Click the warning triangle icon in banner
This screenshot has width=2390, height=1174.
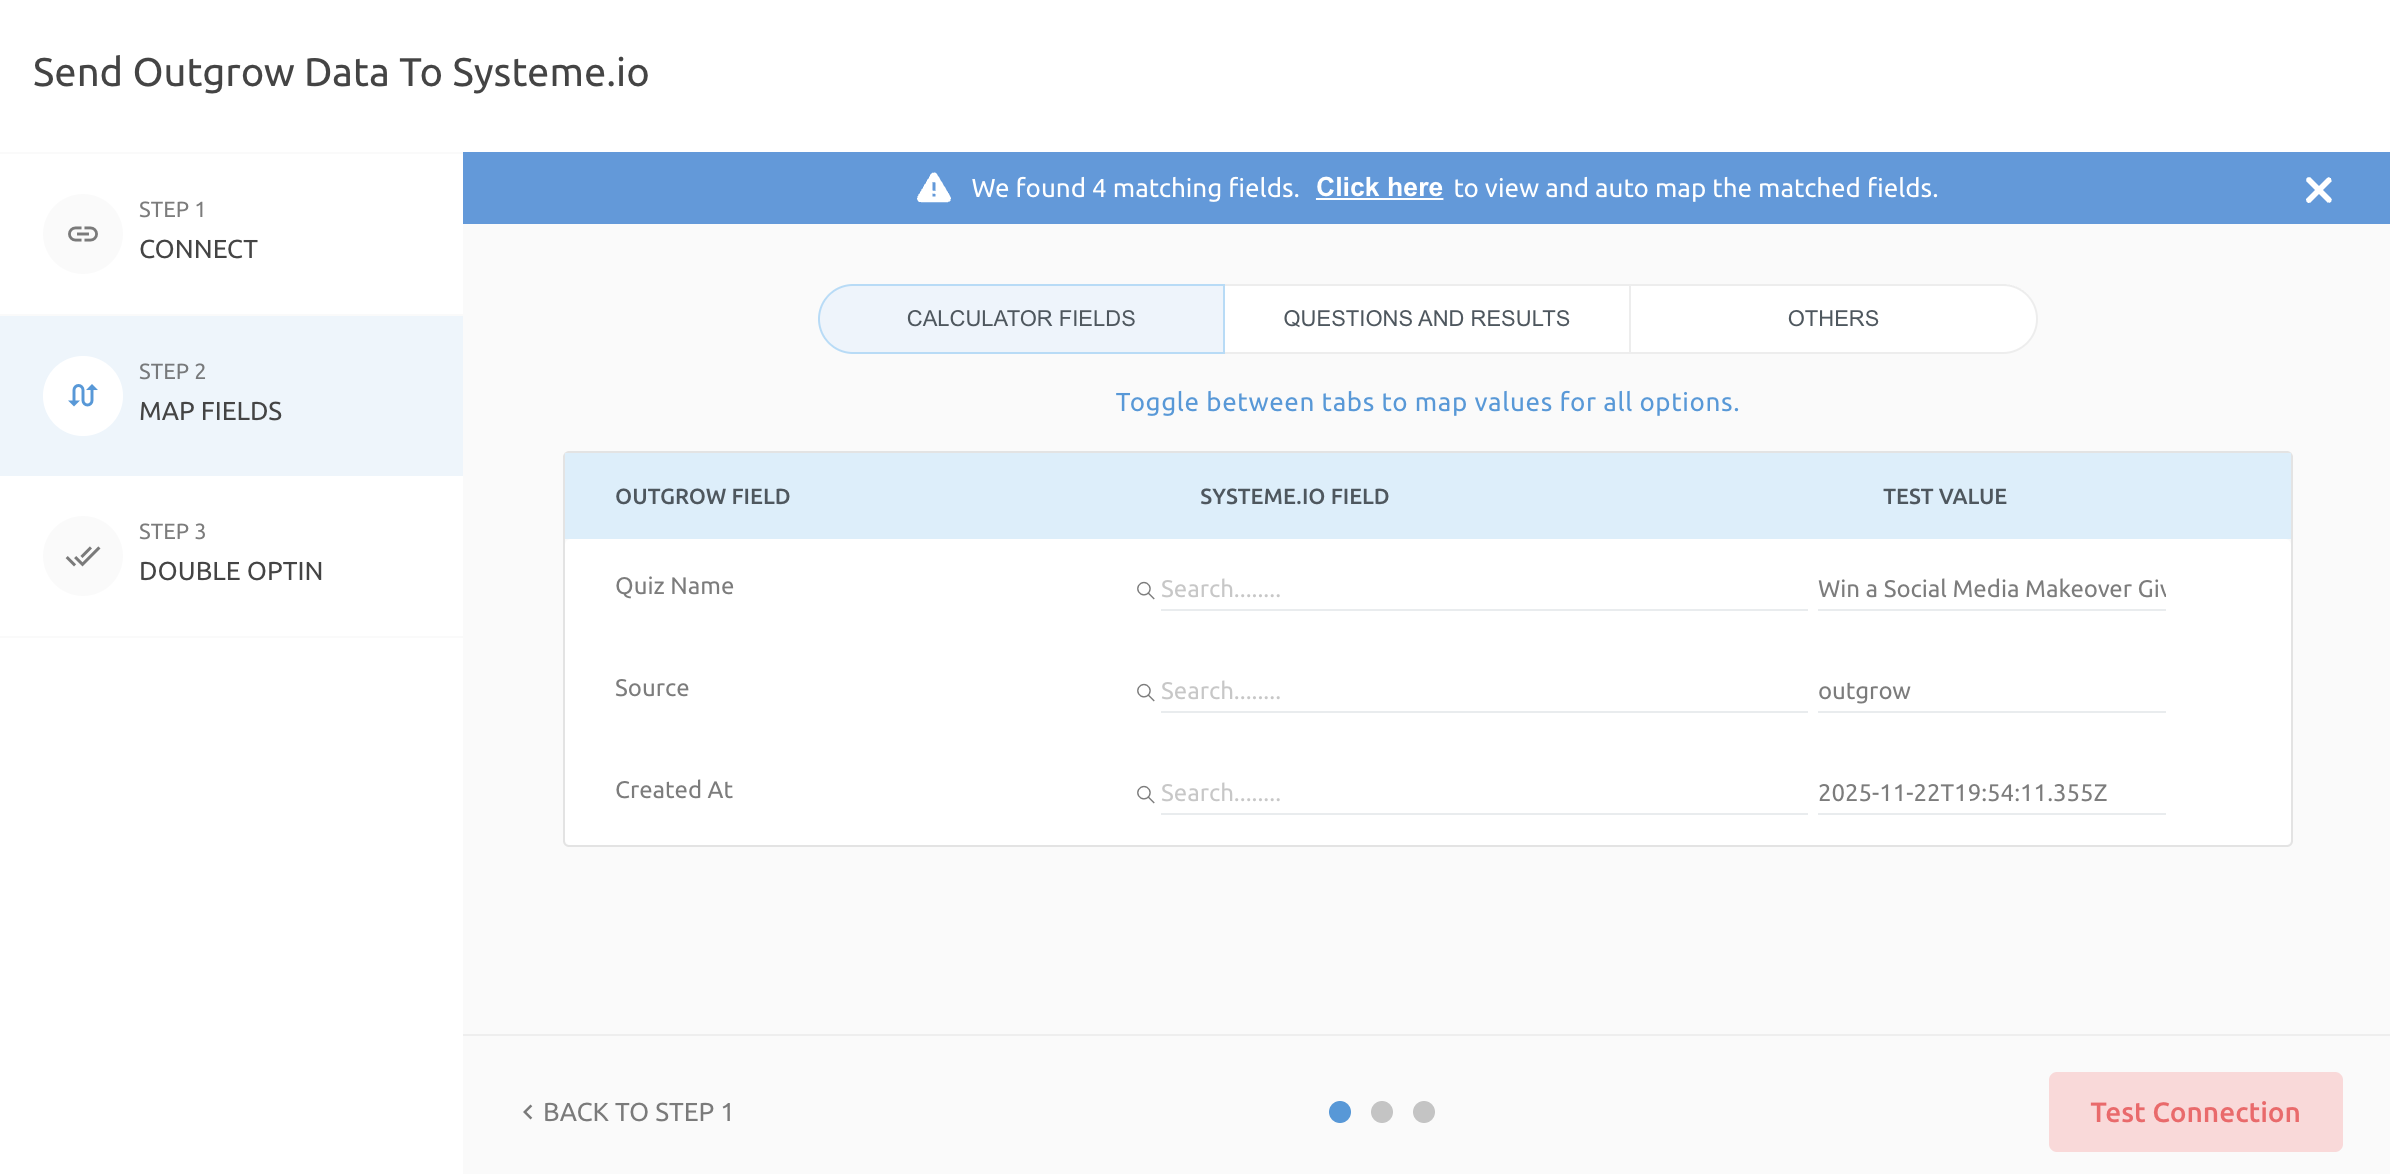pos(934,188)
